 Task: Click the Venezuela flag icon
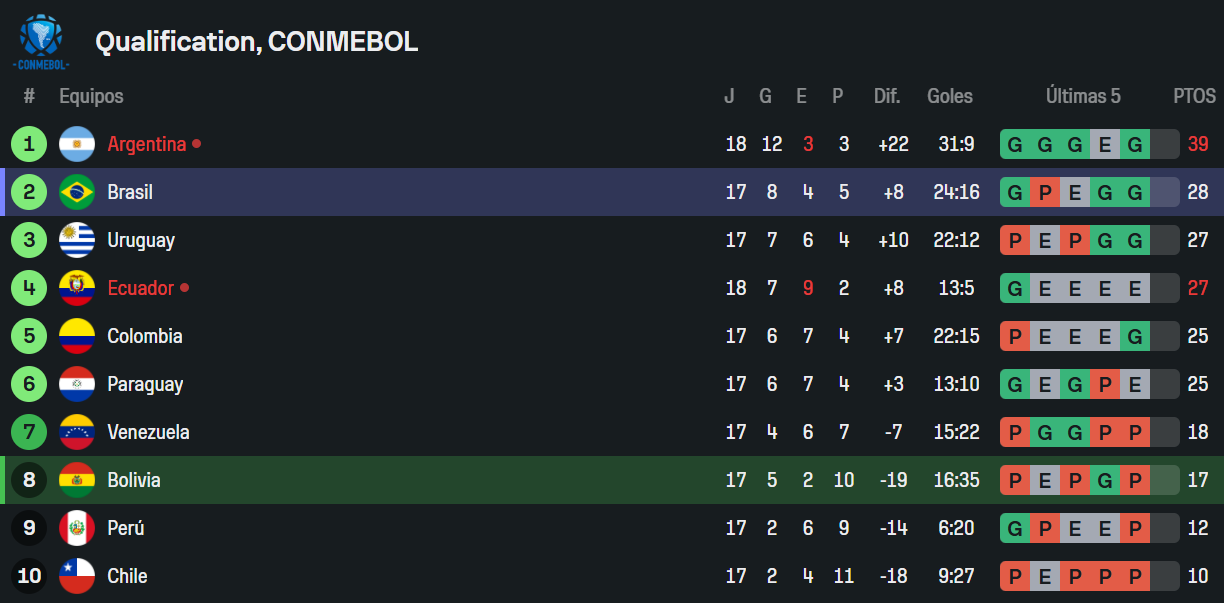tap(77, 432)
